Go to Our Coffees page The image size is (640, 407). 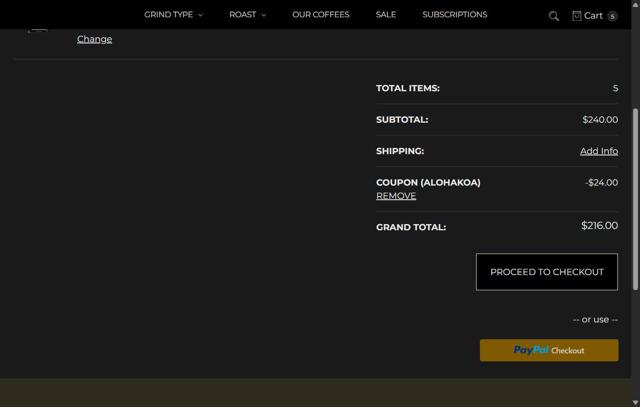pos(321,15)
